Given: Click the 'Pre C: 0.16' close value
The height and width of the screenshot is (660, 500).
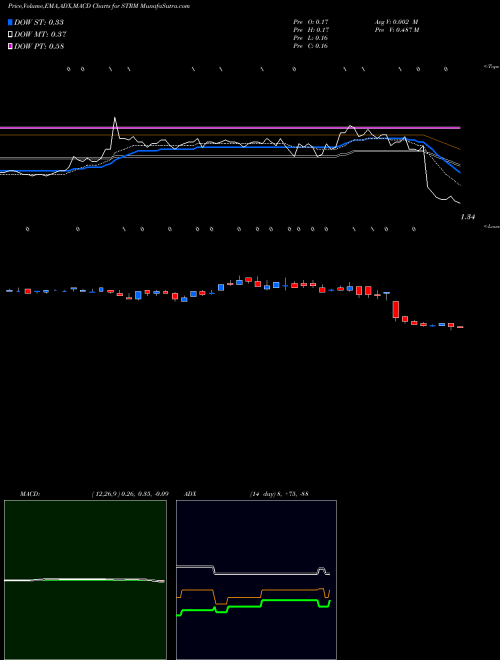Looking at the screenshot, I should click(311, 46).
